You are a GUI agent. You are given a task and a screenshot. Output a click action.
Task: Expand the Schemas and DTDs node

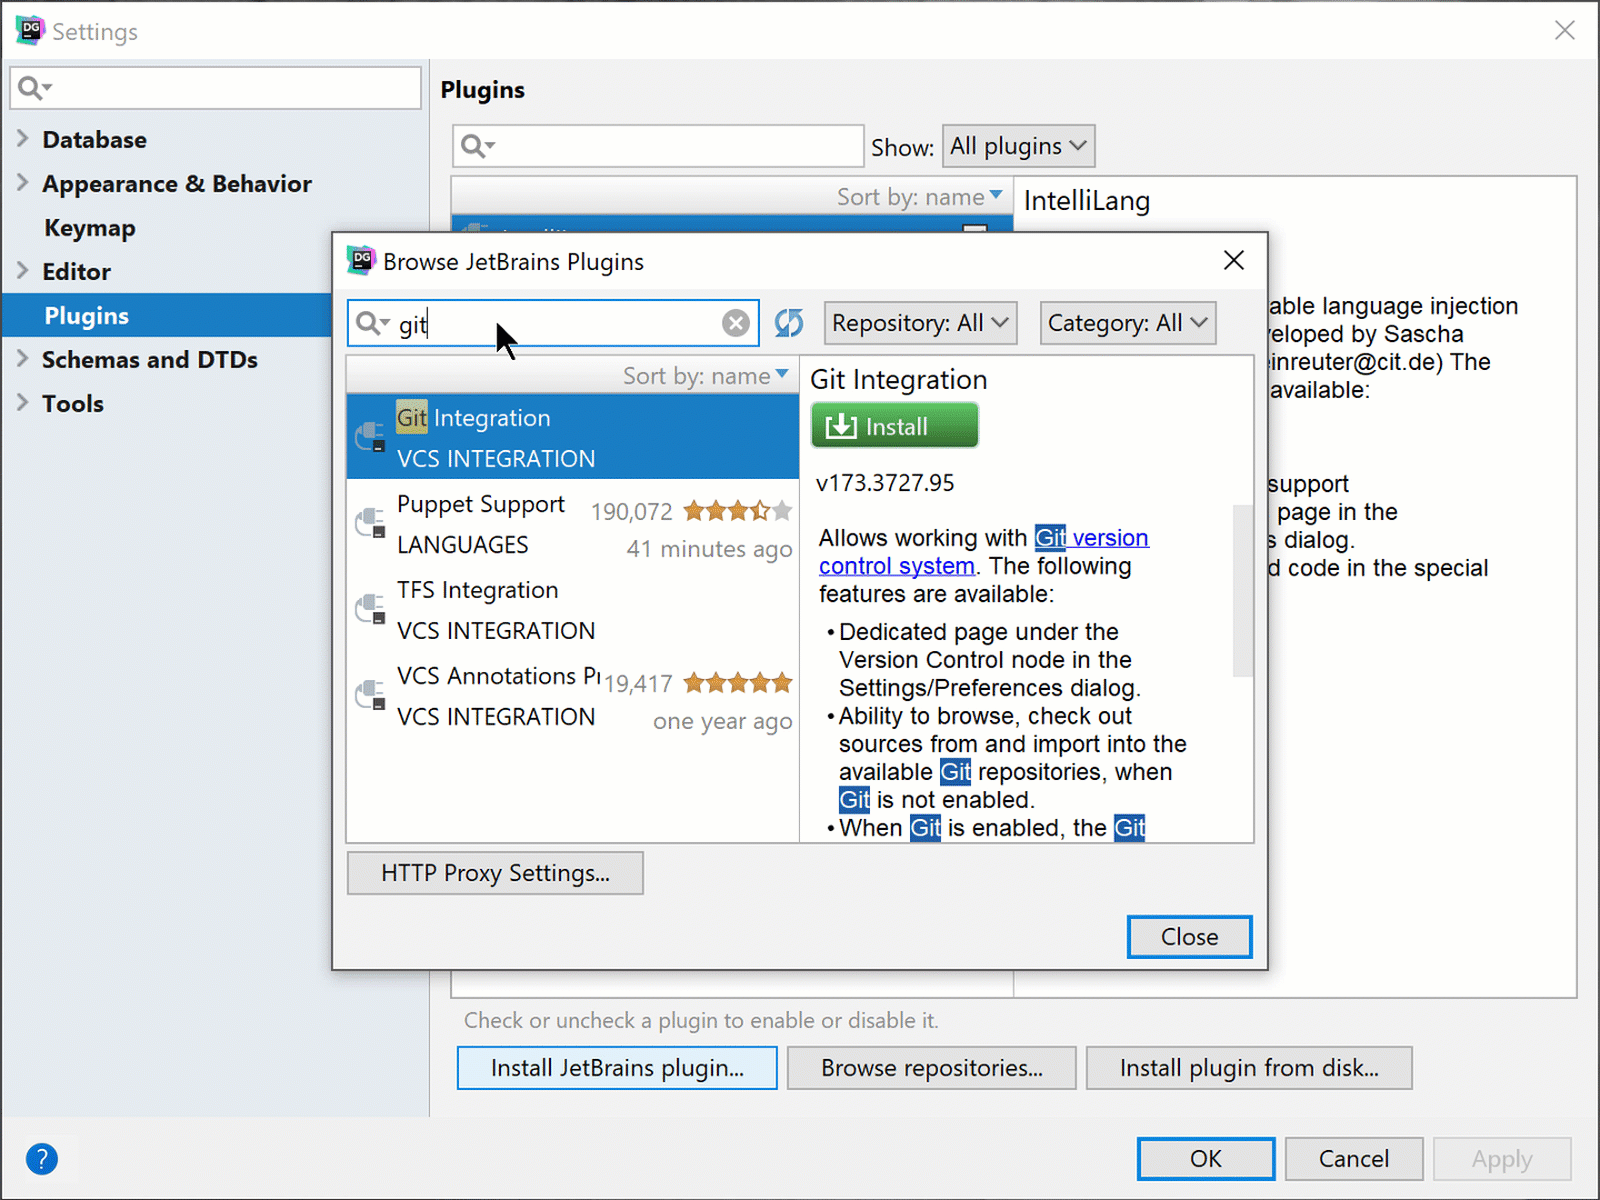22,359
